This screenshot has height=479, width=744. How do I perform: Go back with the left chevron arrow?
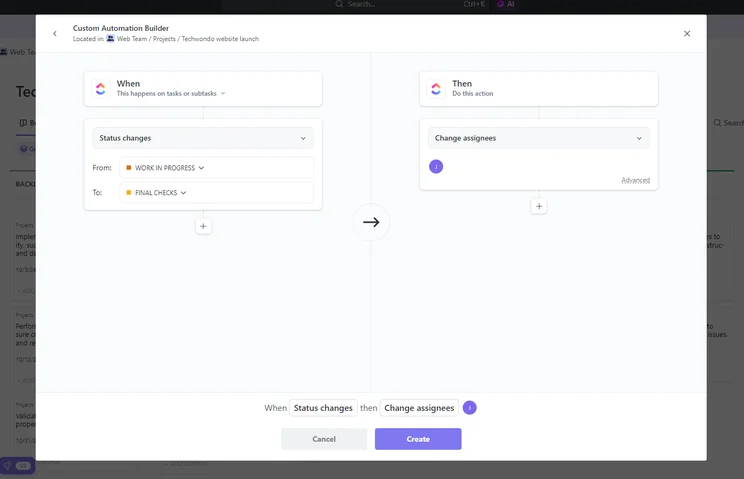tap(55, 34)
